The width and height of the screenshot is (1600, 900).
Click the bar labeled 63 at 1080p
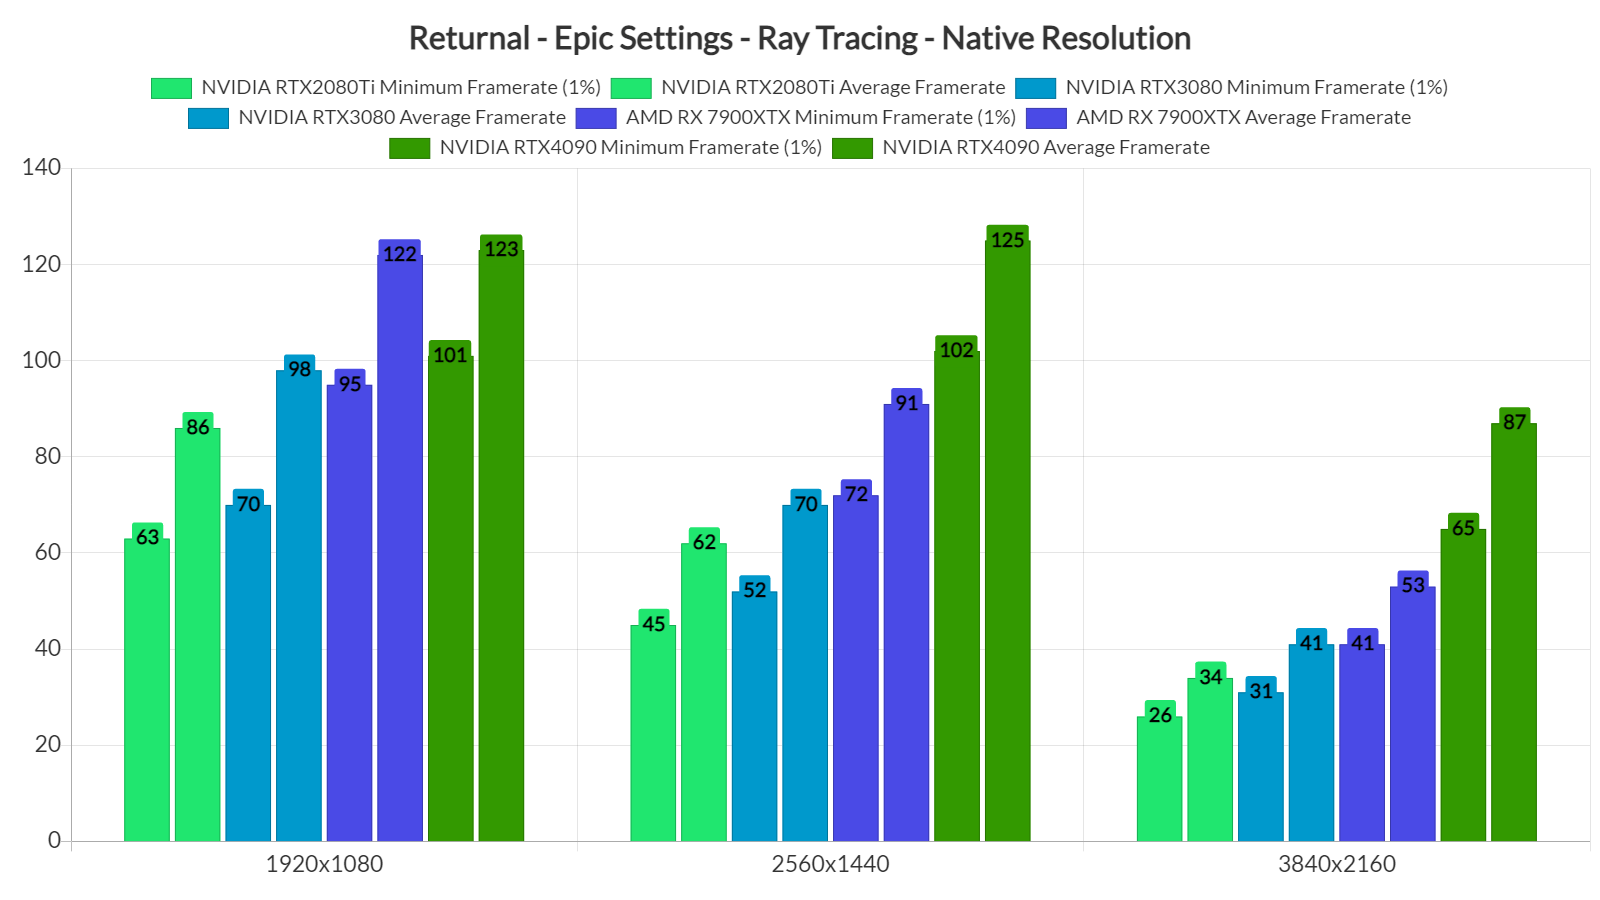point(147,690)
